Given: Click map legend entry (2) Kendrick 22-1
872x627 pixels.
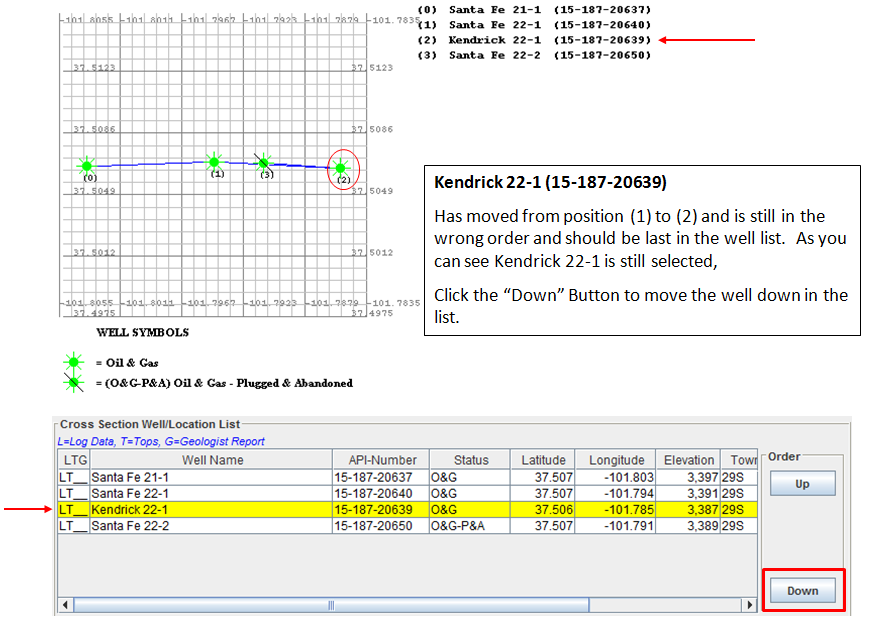Looking at the screenshot, I should (x=534, y=40).
